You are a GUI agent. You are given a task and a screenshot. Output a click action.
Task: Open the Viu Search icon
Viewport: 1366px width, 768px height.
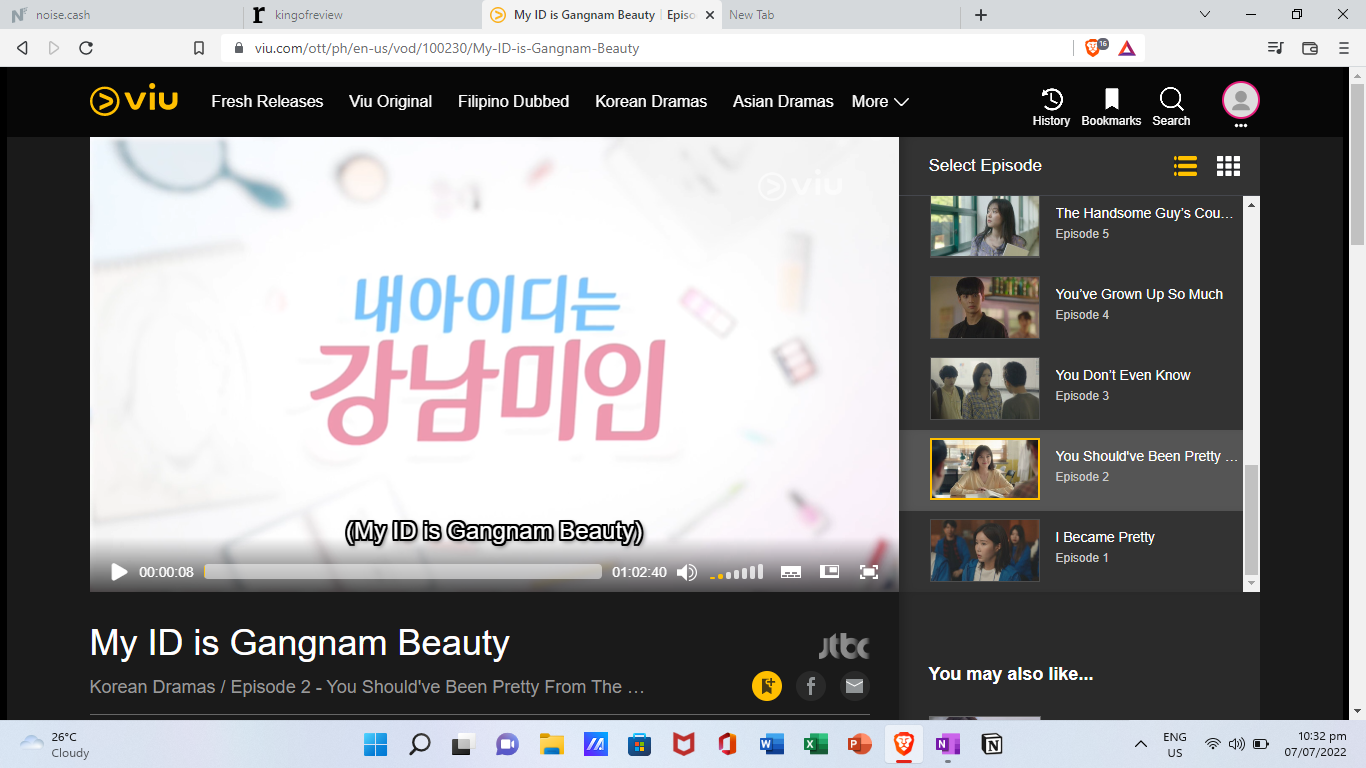1171,107
